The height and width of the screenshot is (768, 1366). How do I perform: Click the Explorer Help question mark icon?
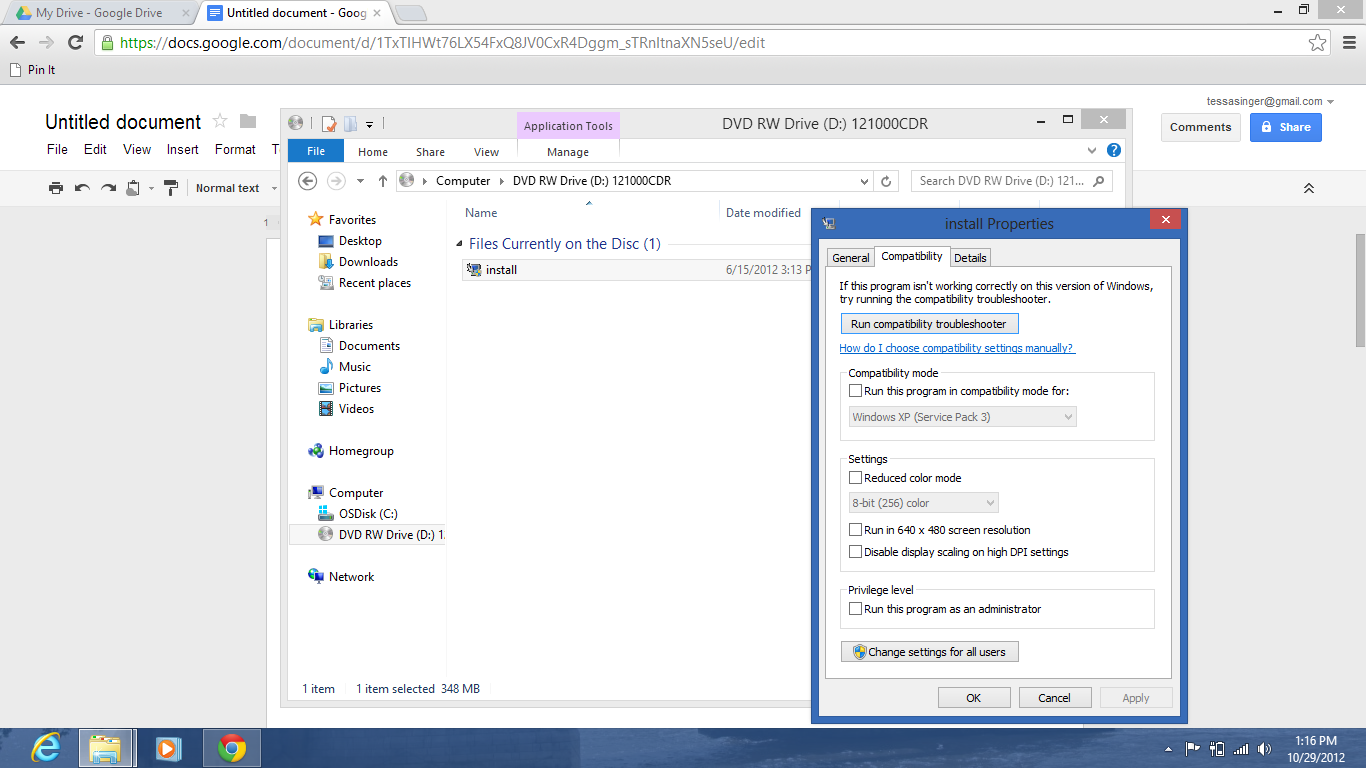point(1113,151)
